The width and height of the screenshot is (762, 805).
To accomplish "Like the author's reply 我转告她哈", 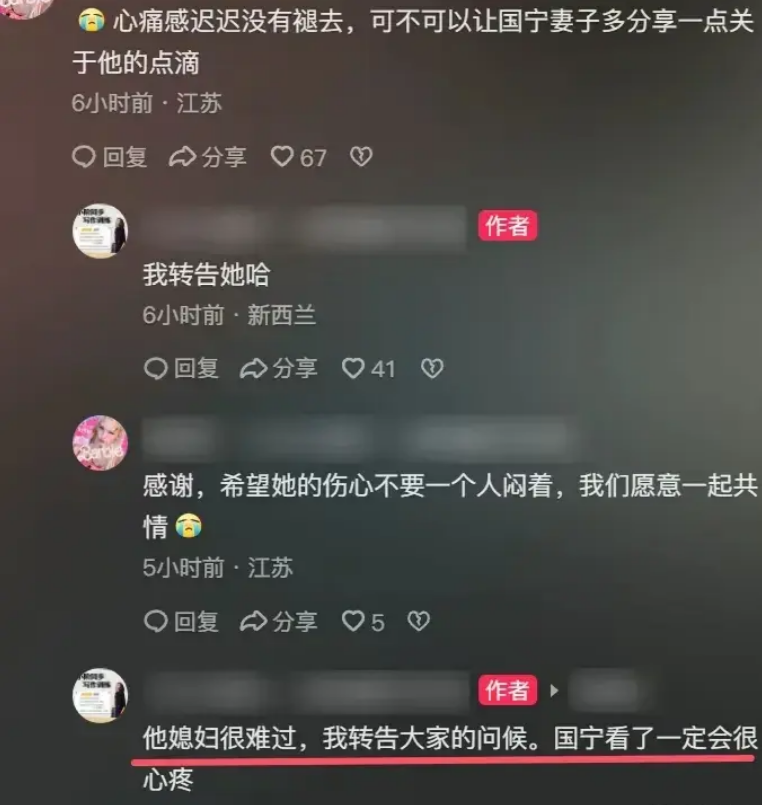I will 369,368.
